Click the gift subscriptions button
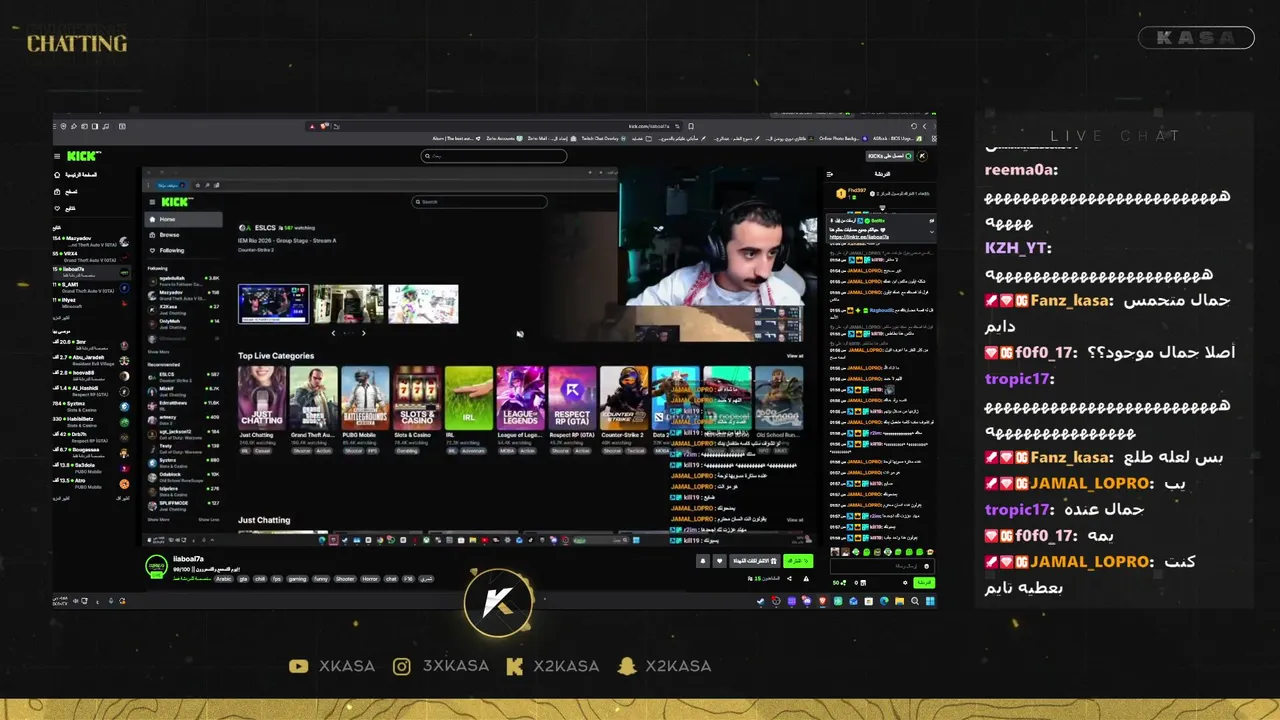 pyautogui.click(x=754, y=561)
